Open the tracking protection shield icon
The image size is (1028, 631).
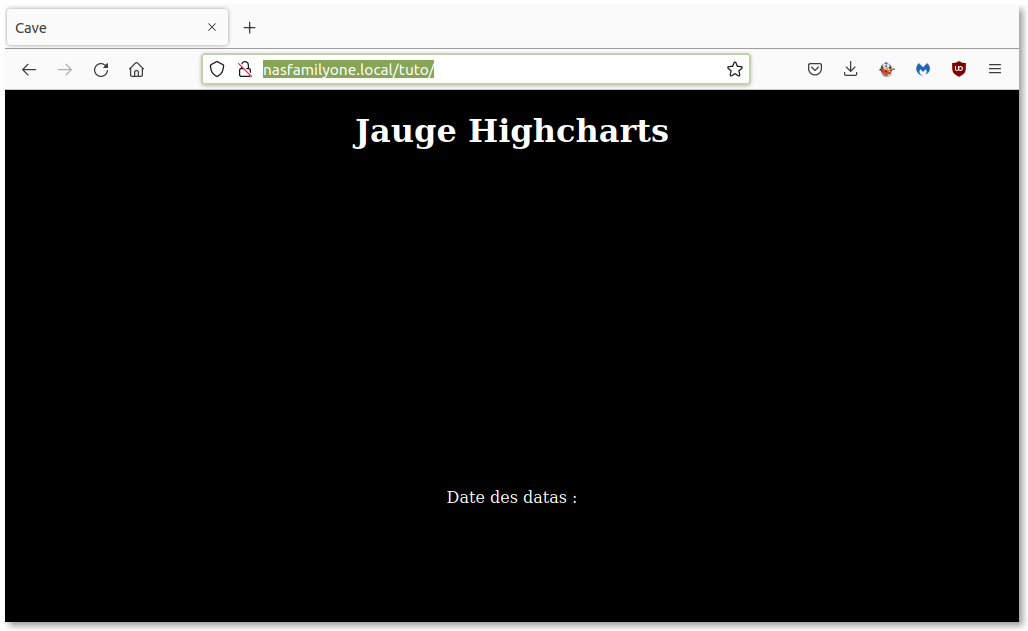tap(217, 69)
